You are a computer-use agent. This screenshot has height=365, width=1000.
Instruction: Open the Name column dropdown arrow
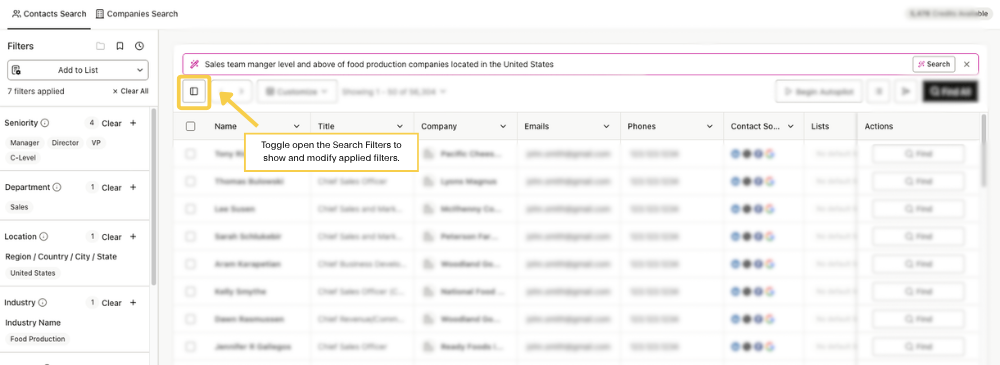pos(297,126)
